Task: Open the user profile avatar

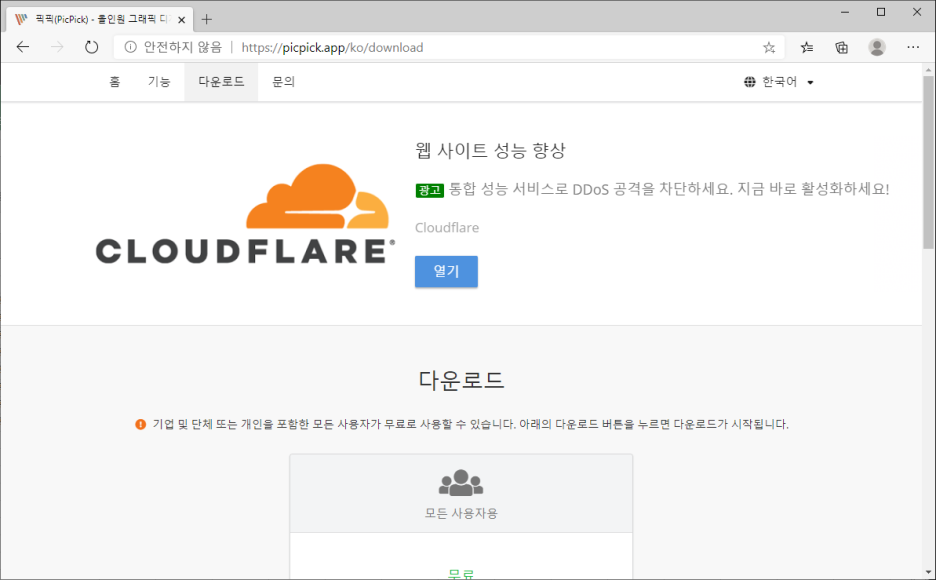Action: (x=877, y=48)
